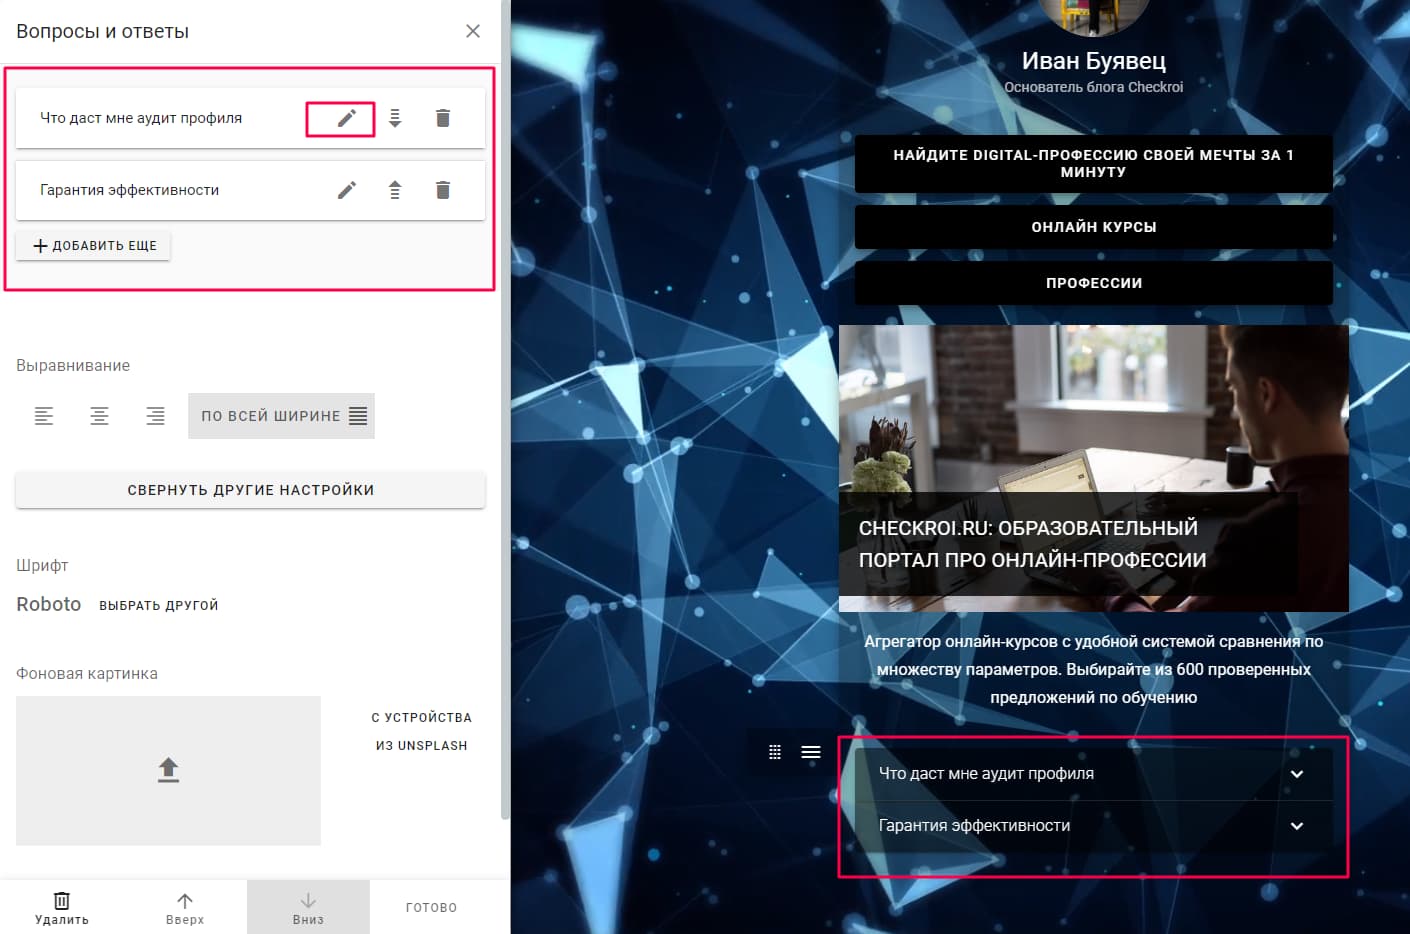Edit the 'Что даст мне аудит профиля' question
This screenshot has width=1410, height=934.
pos(346,118)
